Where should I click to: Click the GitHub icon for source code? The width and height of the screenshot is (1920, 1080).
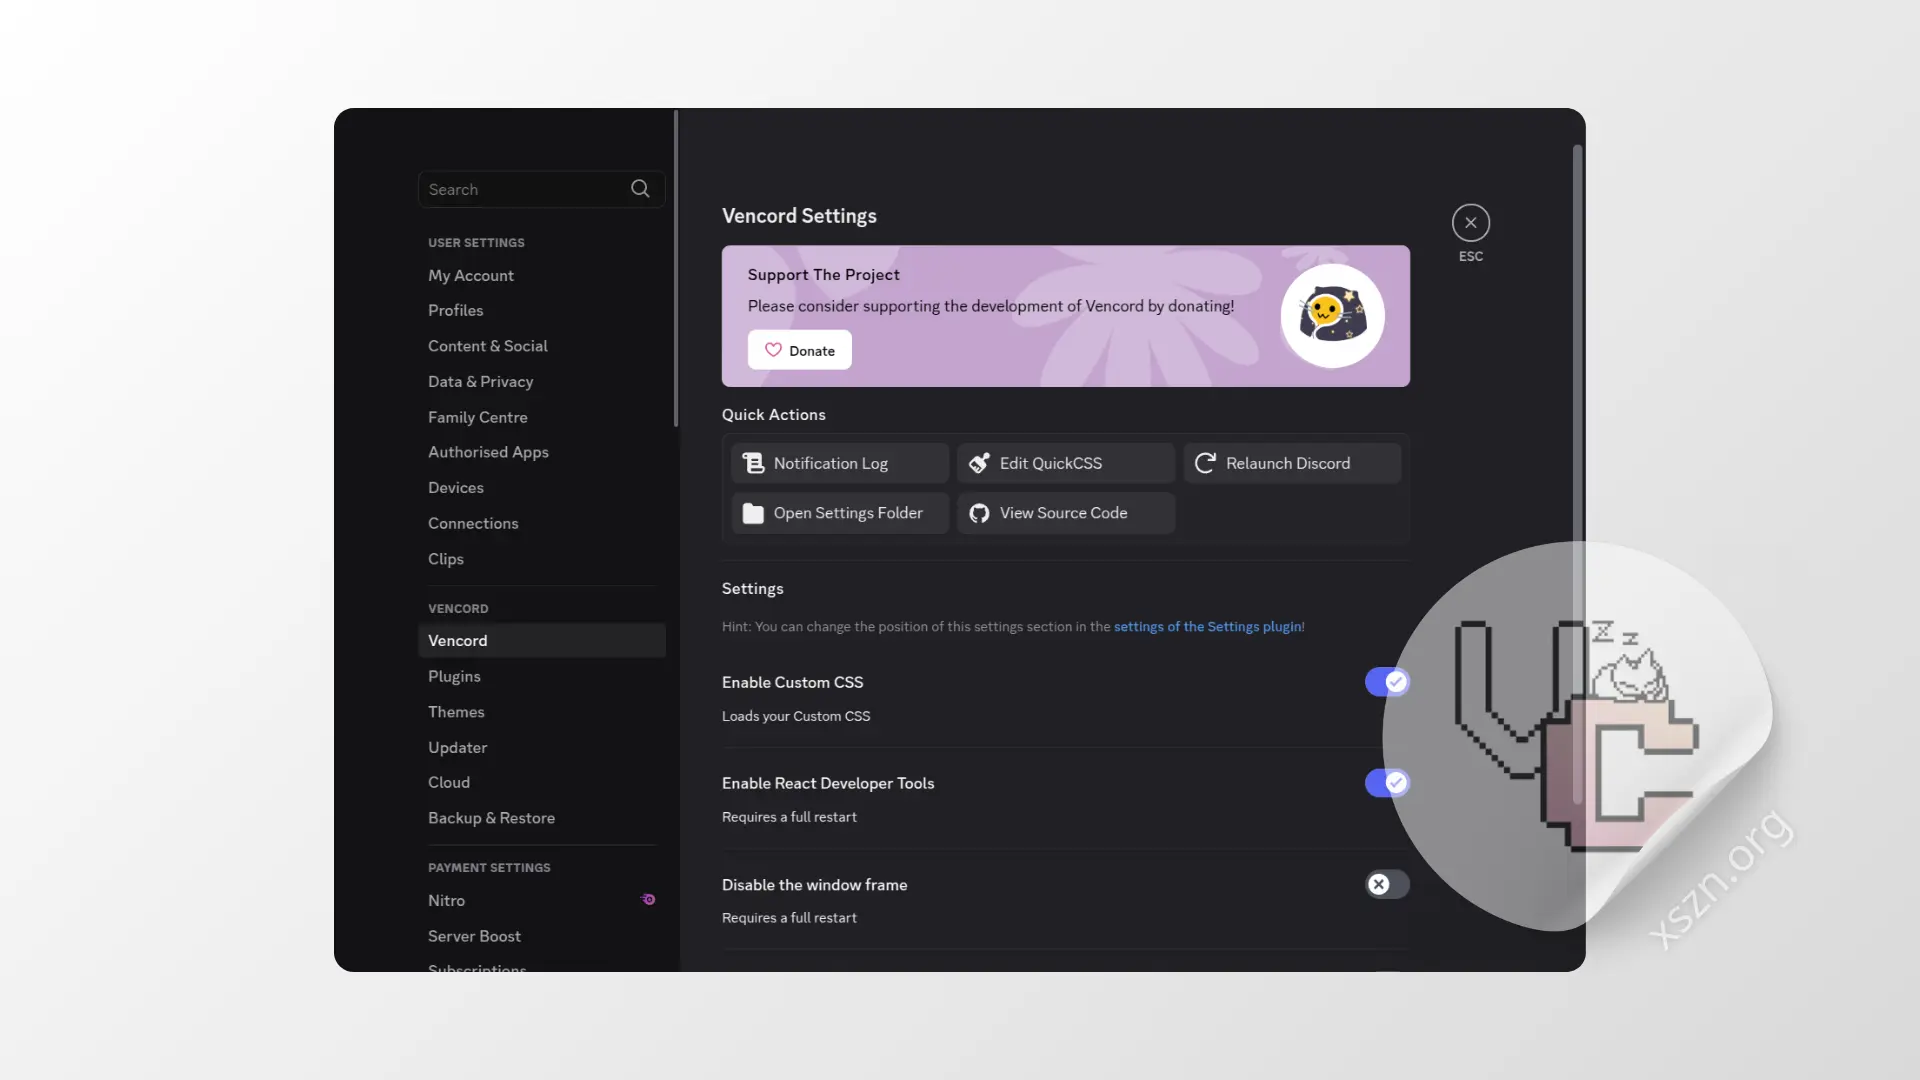(x=979, y=513)
